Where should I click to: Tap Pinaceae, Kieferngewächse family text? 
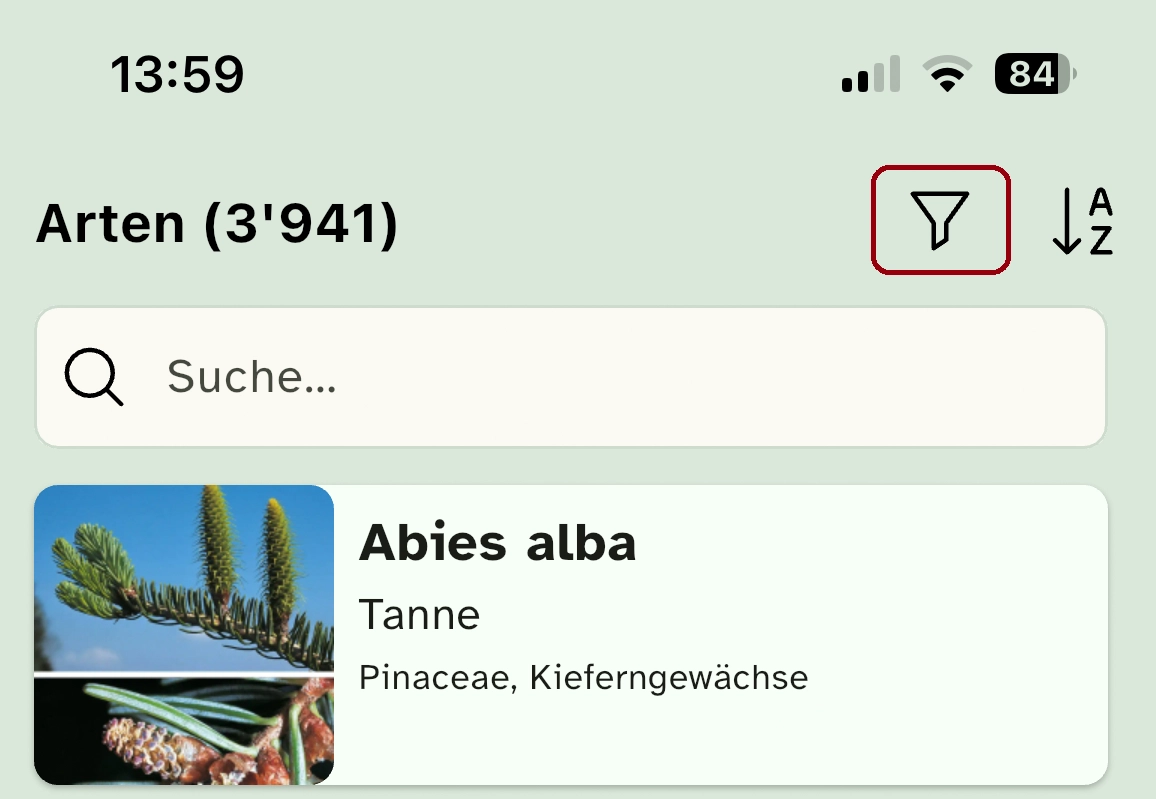pos(583,677)
